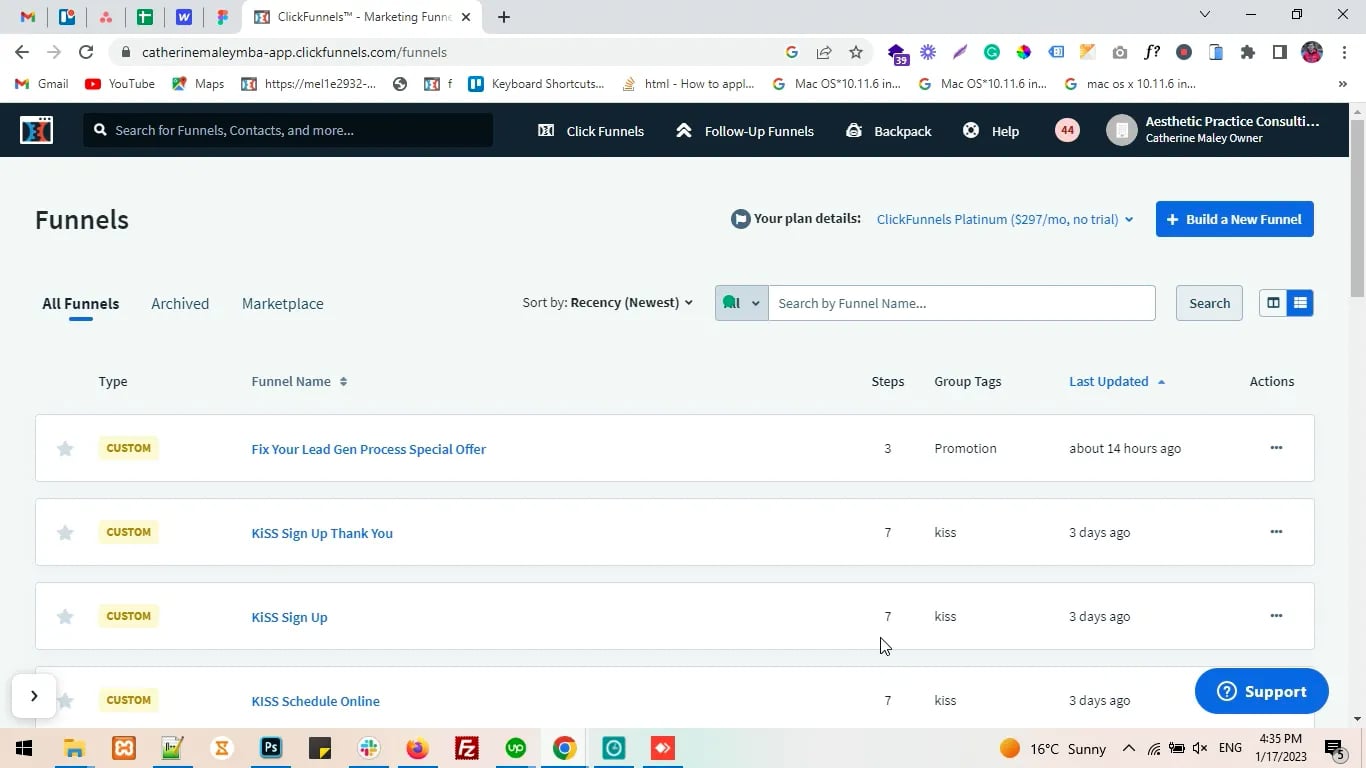Open the Aesthetic Practice Consulting account menu
The height and width of the screenshot is (768, 1366).
click(1213, 130)
